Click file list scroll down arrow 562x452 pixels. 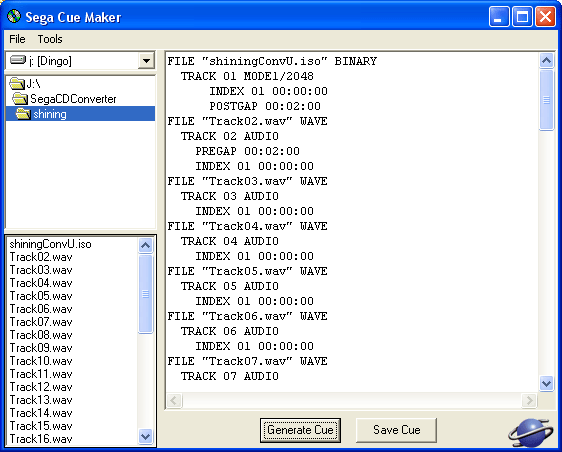click(146, 437)
